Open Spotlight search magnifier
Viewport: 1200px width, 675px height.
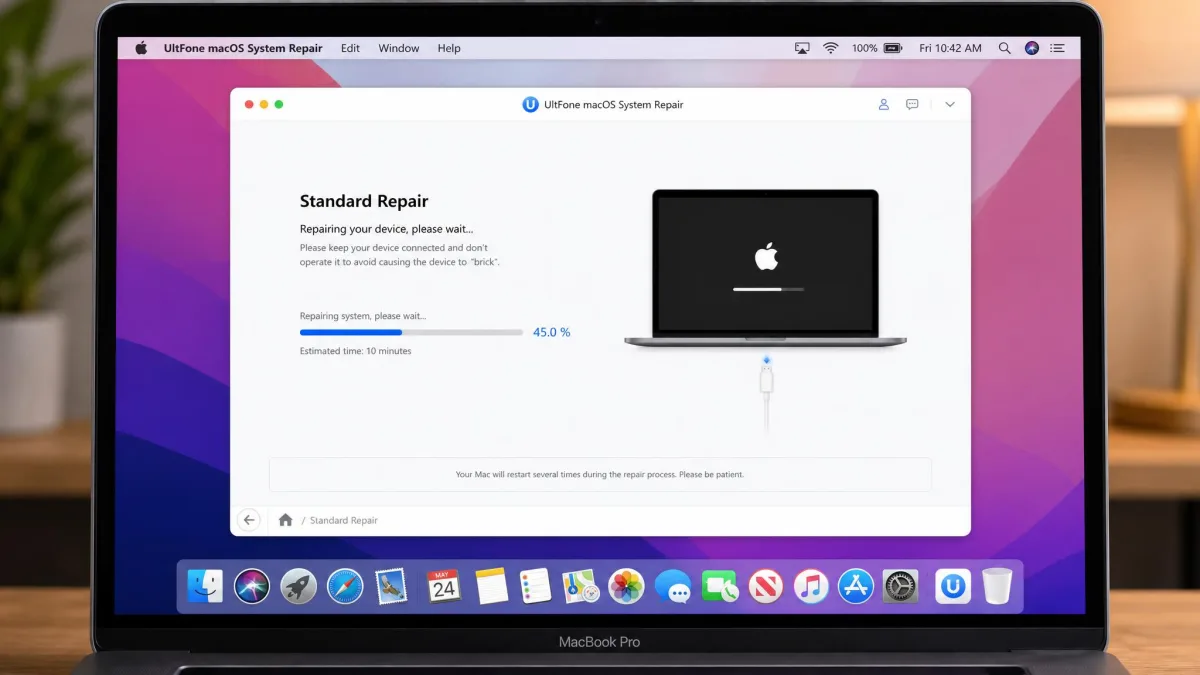pyautogui.click(x=1004, y=48)
